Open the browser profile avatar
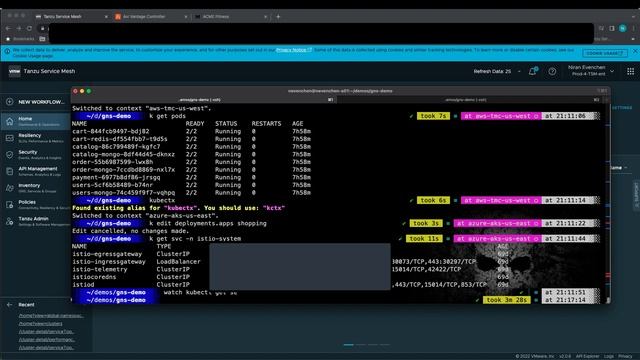 (x=622, y=28)
